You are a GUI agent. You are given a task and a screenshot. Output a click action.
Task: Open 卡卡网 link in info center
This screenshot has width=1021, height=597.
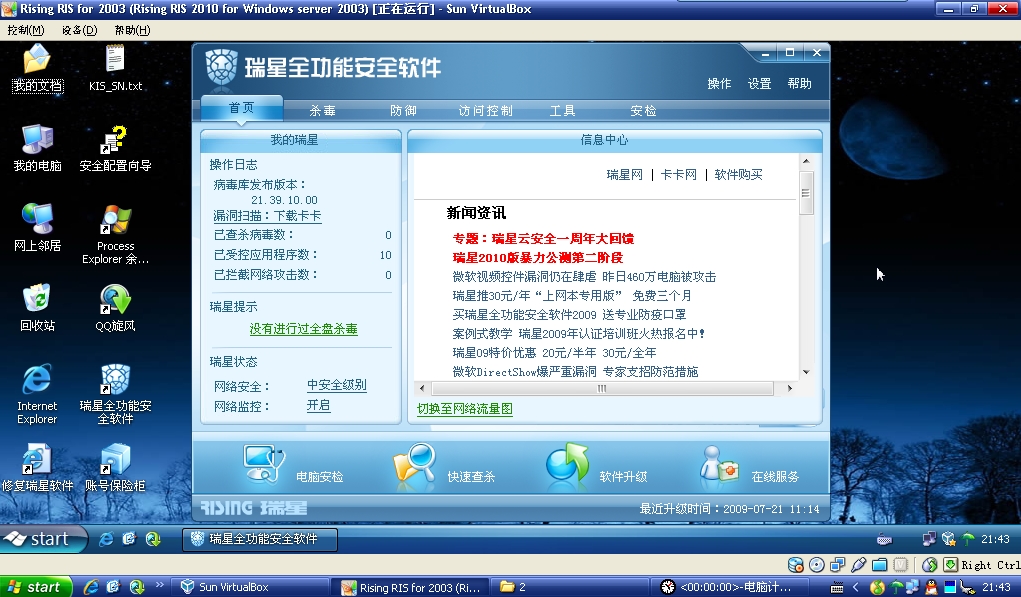[x=678, y=174]
